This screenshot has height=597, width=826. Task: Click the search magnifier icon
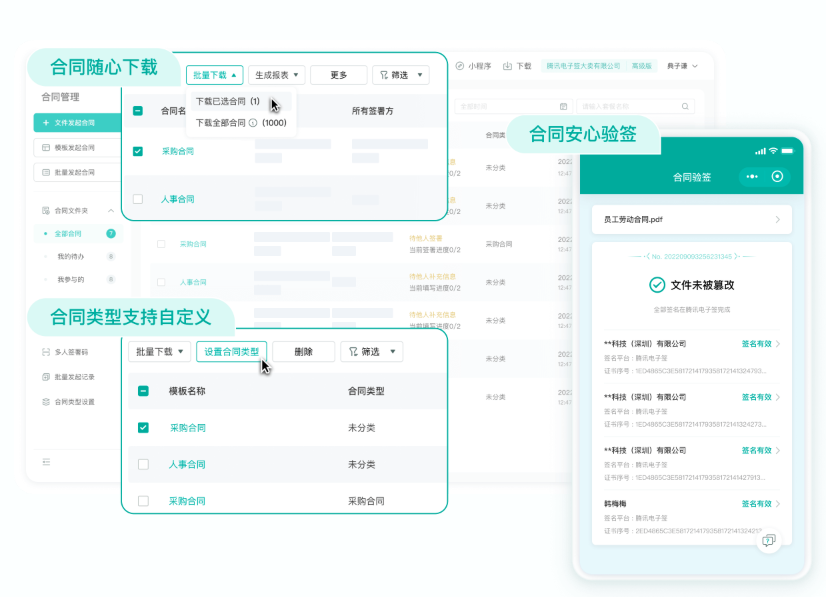685,106
